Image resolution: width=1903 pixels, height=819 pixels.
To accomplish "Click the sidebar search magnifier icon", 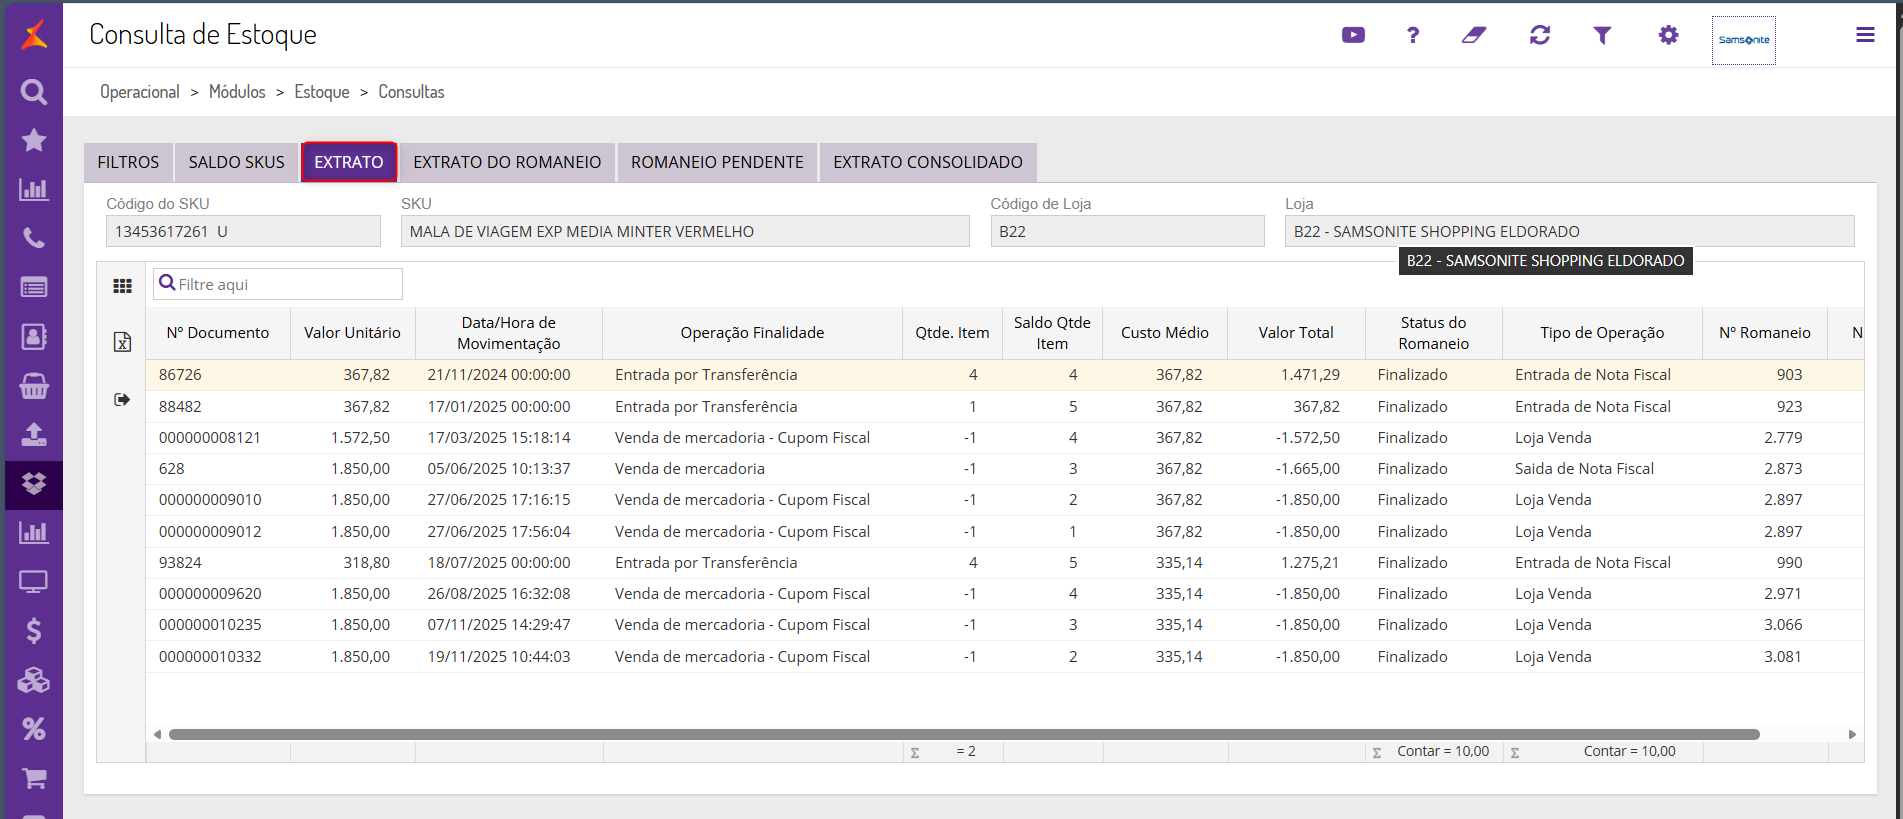I will 34,92.
